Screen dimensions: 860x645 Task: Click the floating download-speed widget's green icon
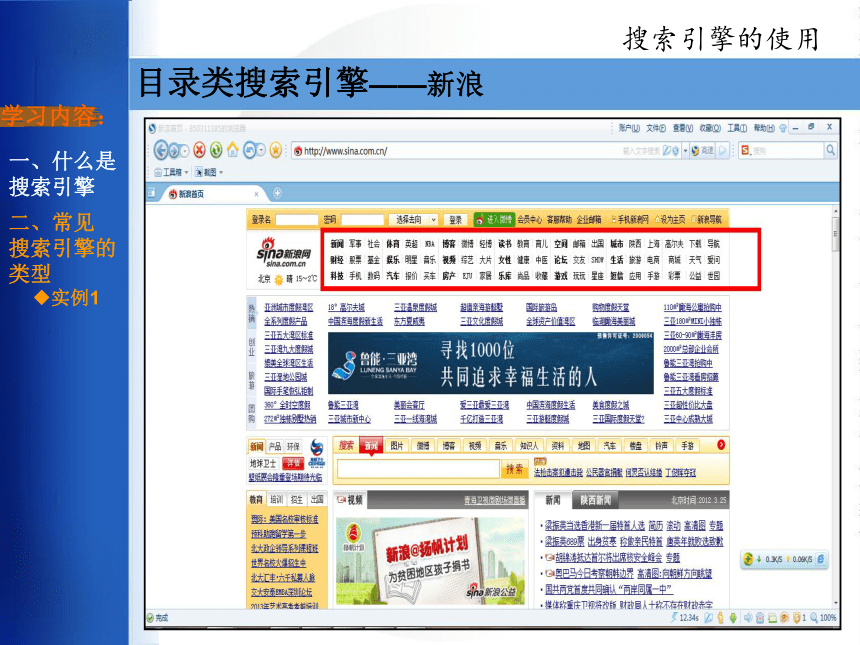[x=748, y=559]
